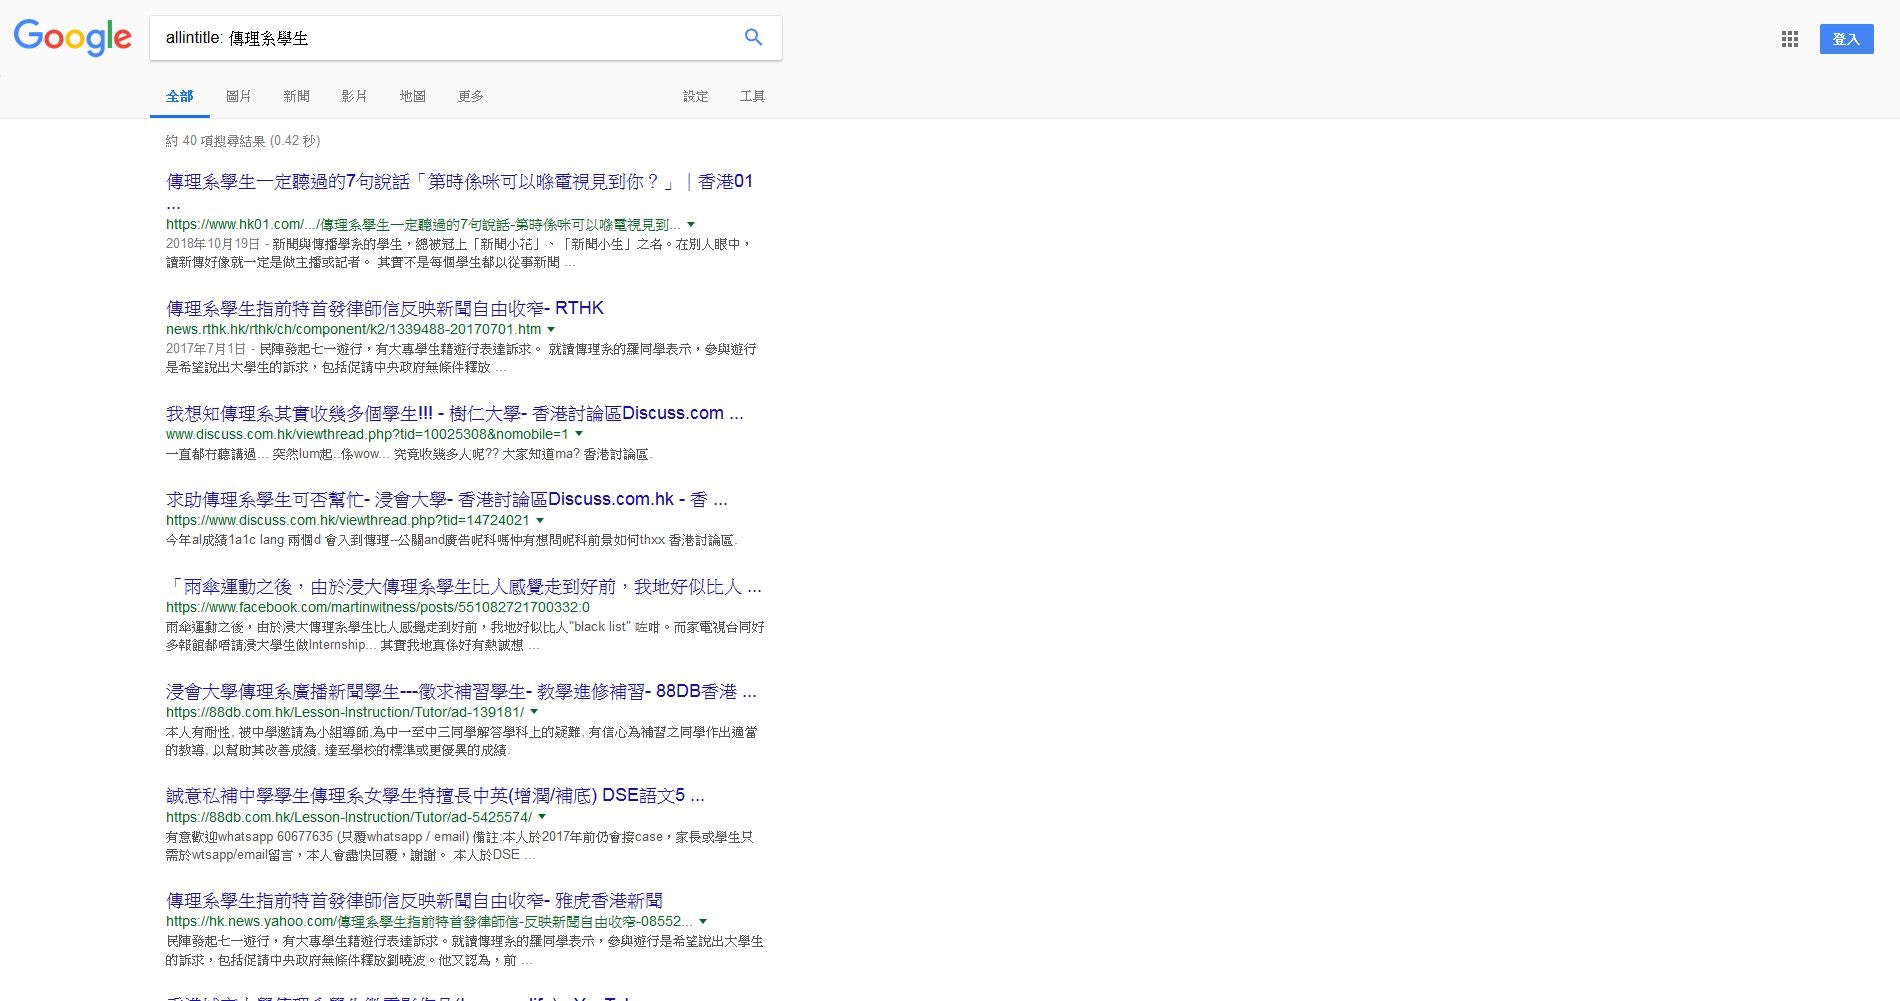Screen dimensions: 1900x1001
Task: Open the 工具 tools option
Action: click(752, 96)
